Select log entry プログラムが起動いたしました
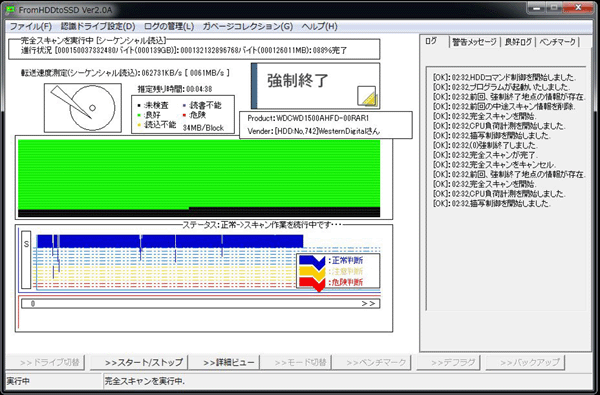 (x=501, y=87)
